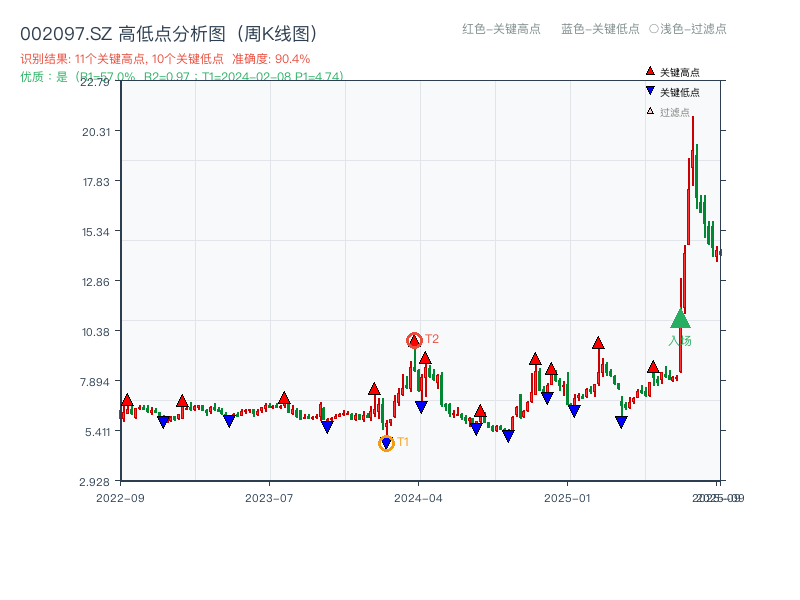The image size is (800, 600).
Task: Click the red 识别结果 summary line
Action: [x=165, y=59]
